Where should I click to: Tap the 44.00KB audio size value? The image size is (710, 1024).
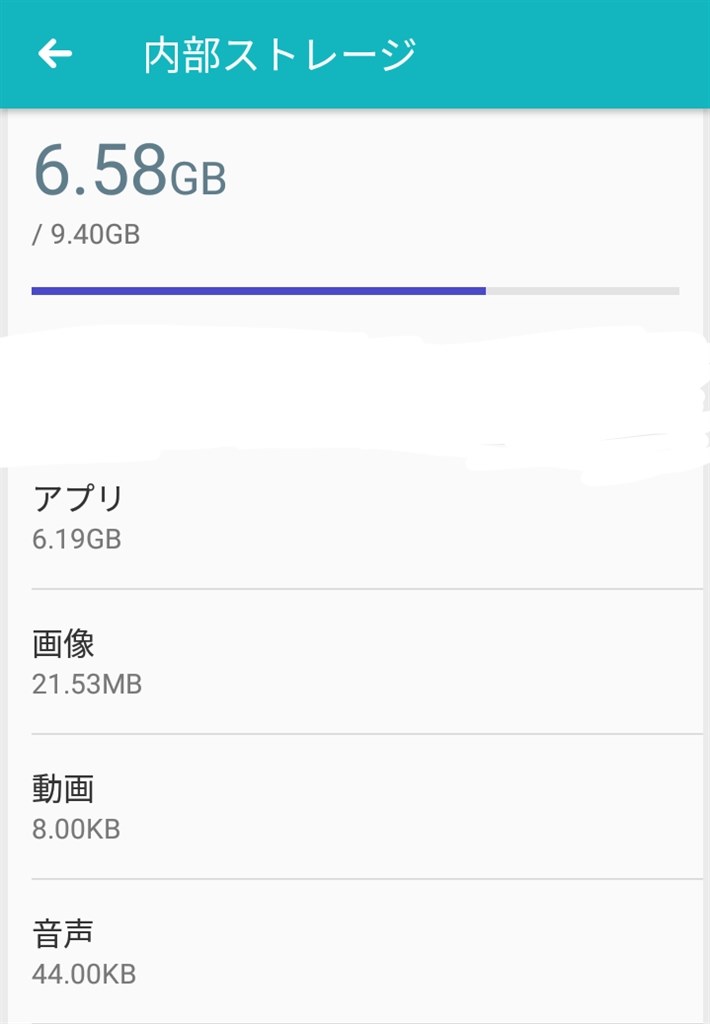click(x=84, y=974)
